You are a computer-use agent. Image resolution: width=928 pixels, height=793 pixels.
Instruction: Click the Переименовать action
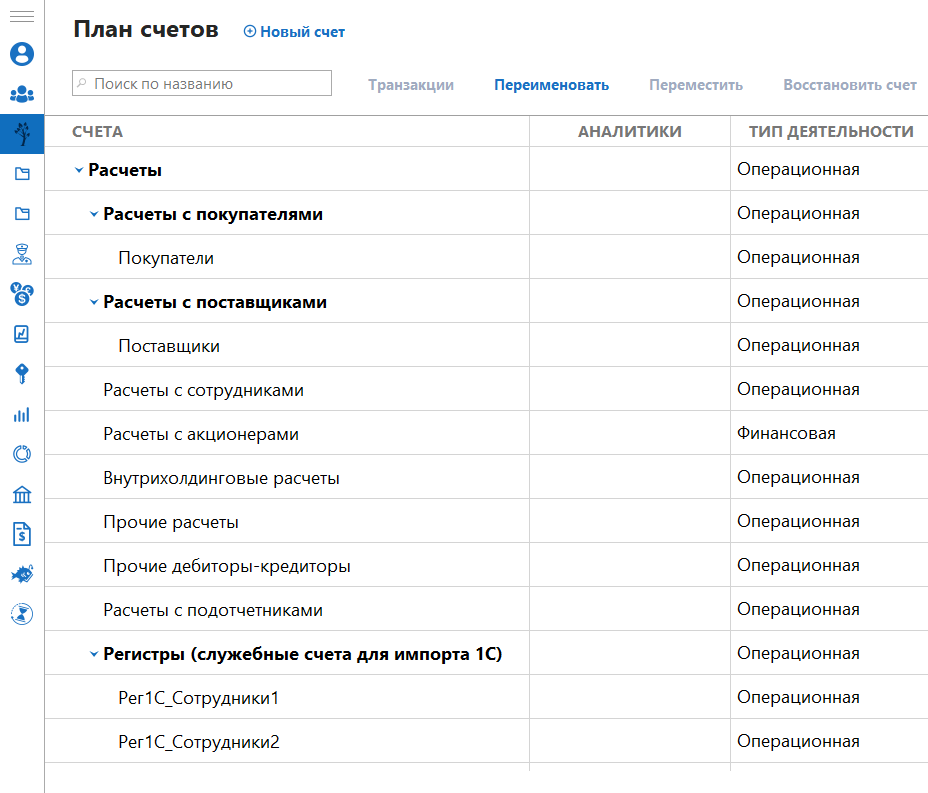click(551, 85)
